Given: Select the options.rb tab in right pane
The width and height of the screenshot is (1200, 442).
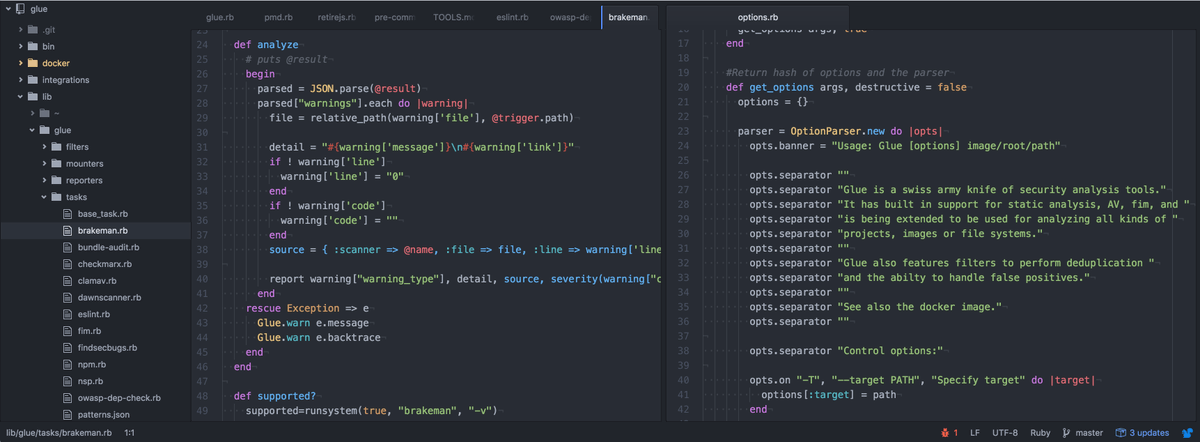Looking at the screenshot, I should [757, 18].
